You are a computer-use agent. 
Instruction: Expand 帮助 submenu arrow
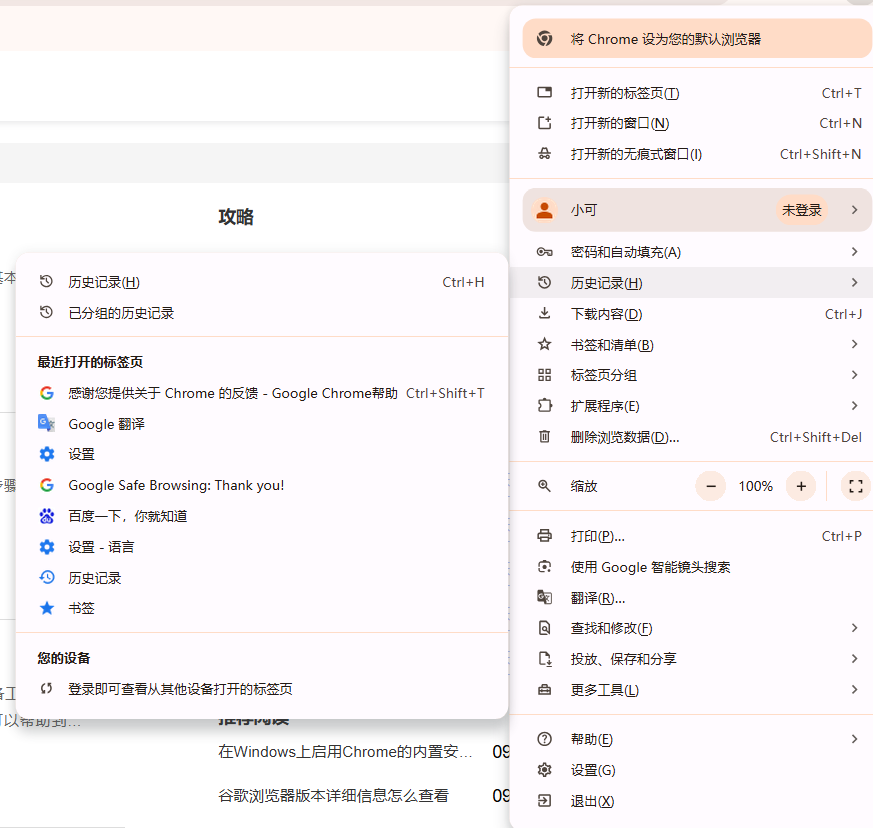pyautogui.click(x=854, y=739)
